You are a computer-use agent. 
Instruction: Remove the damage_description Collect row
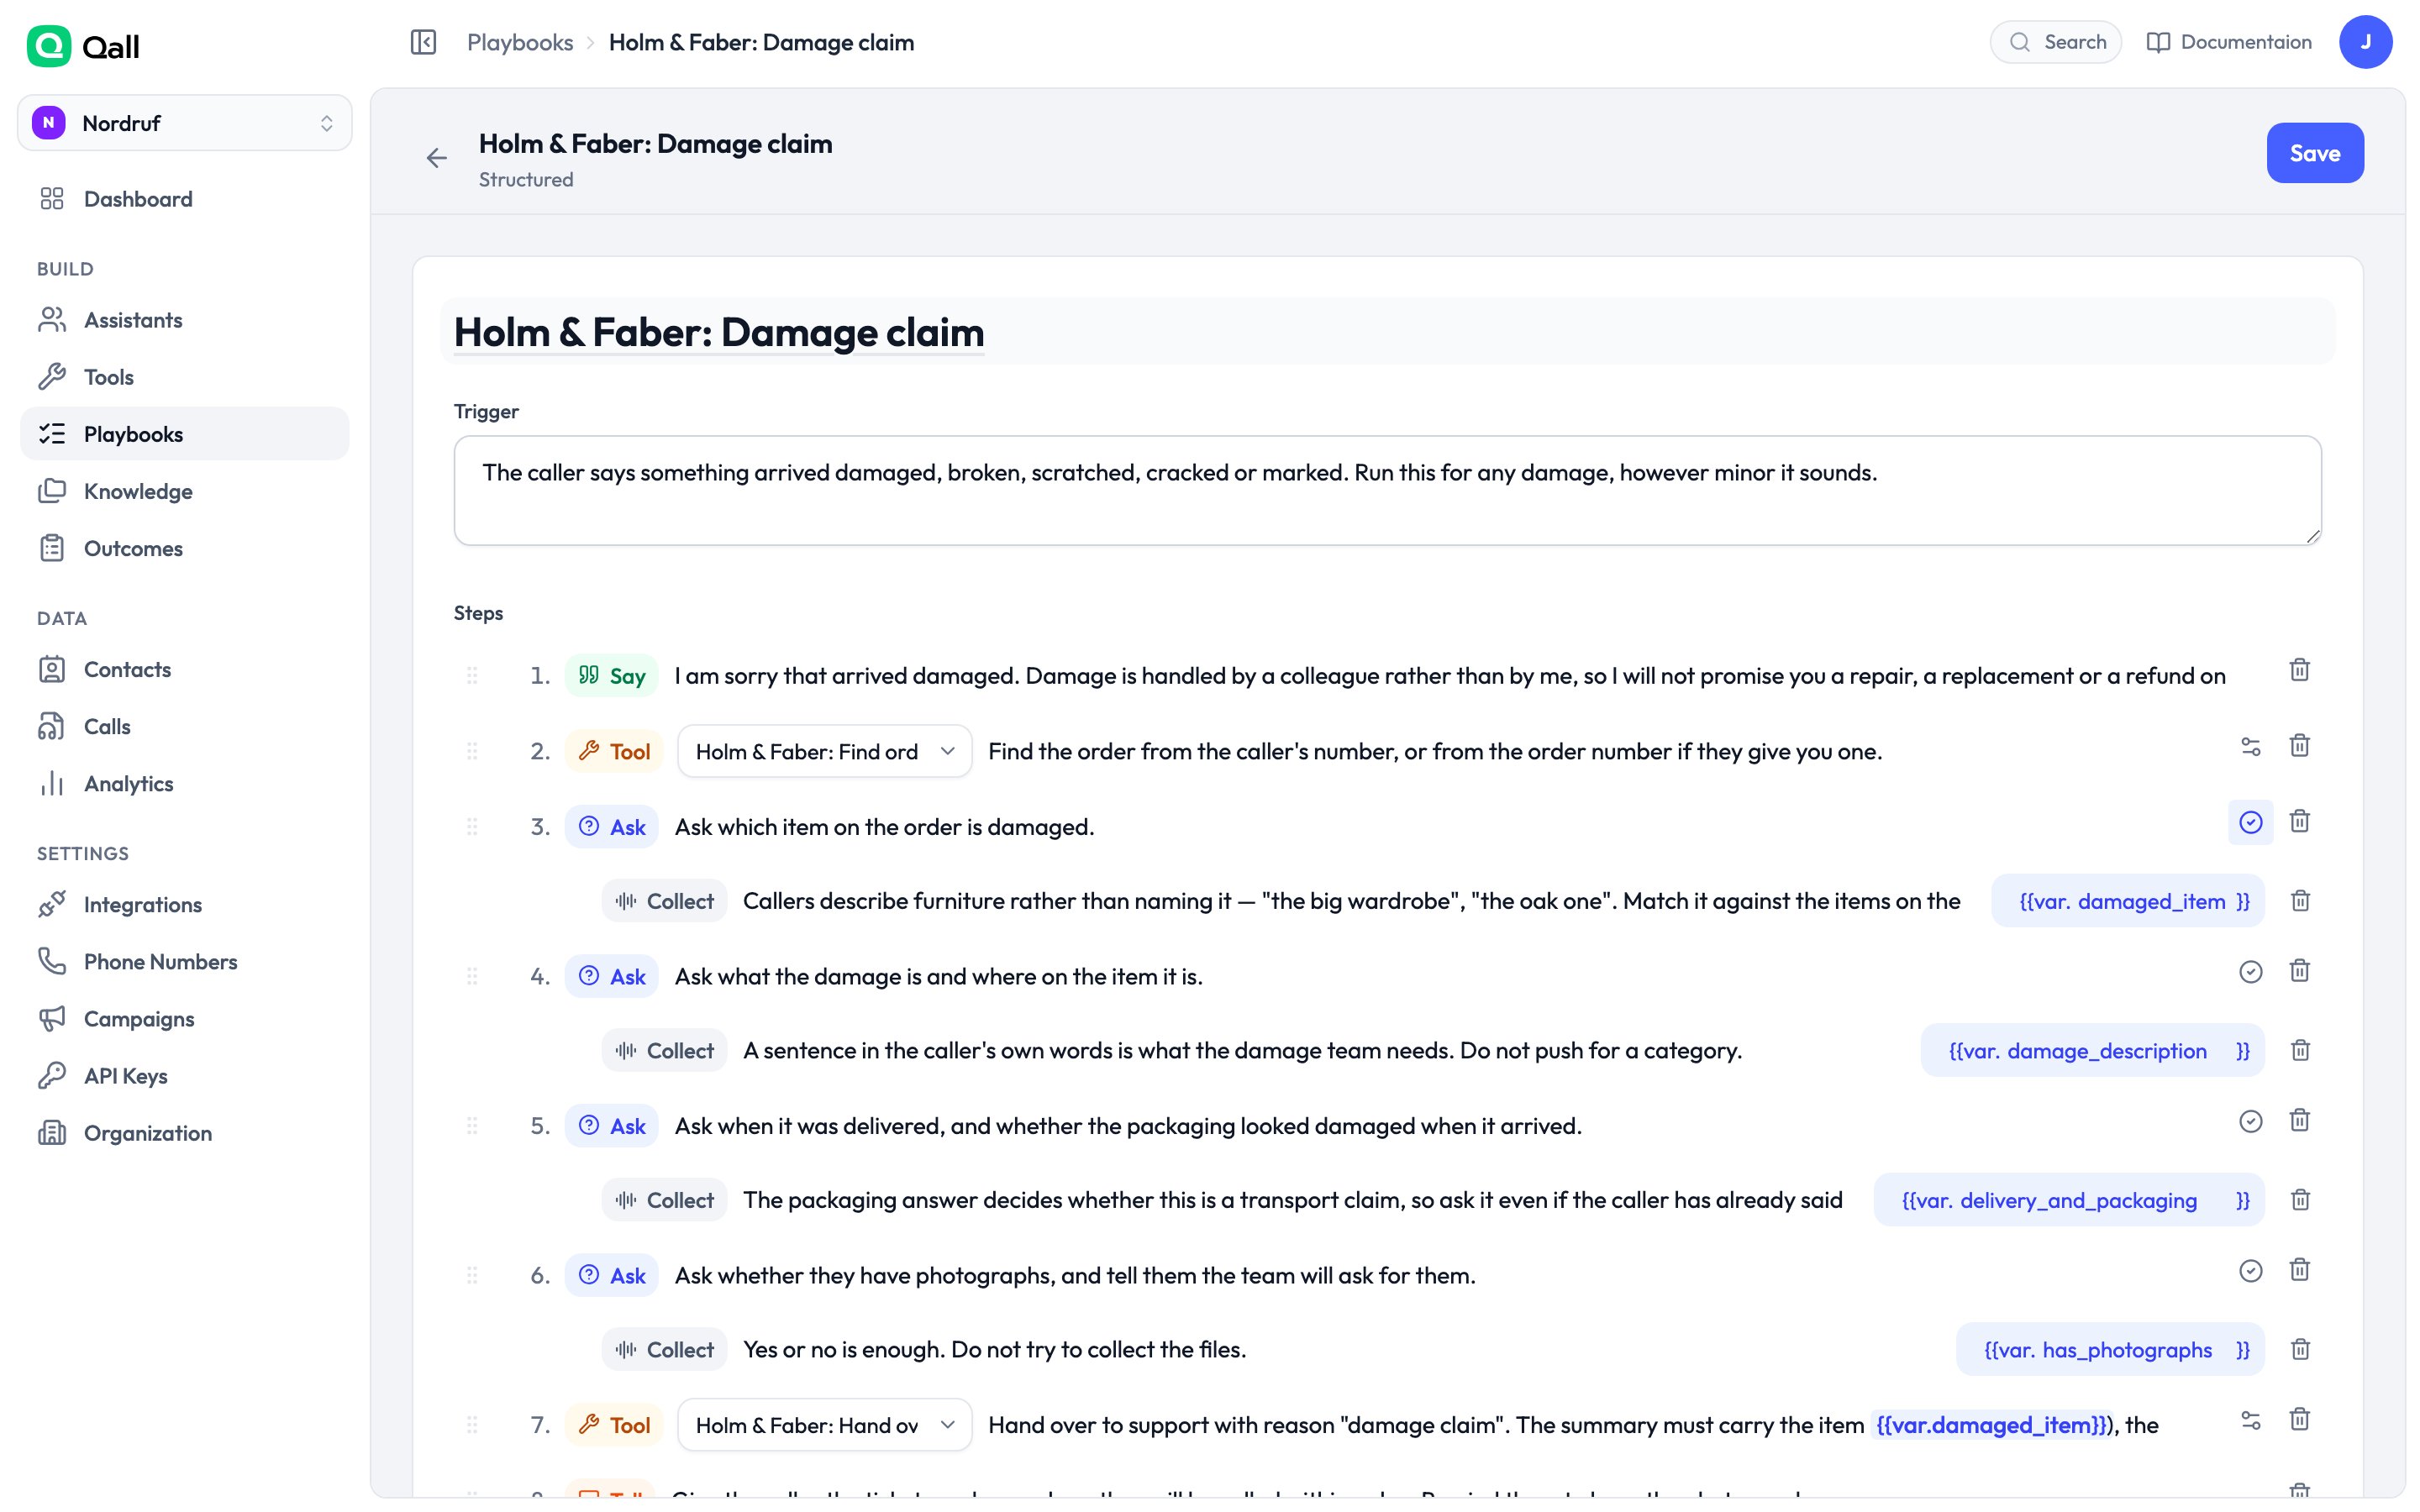tap(2300, 1050)
